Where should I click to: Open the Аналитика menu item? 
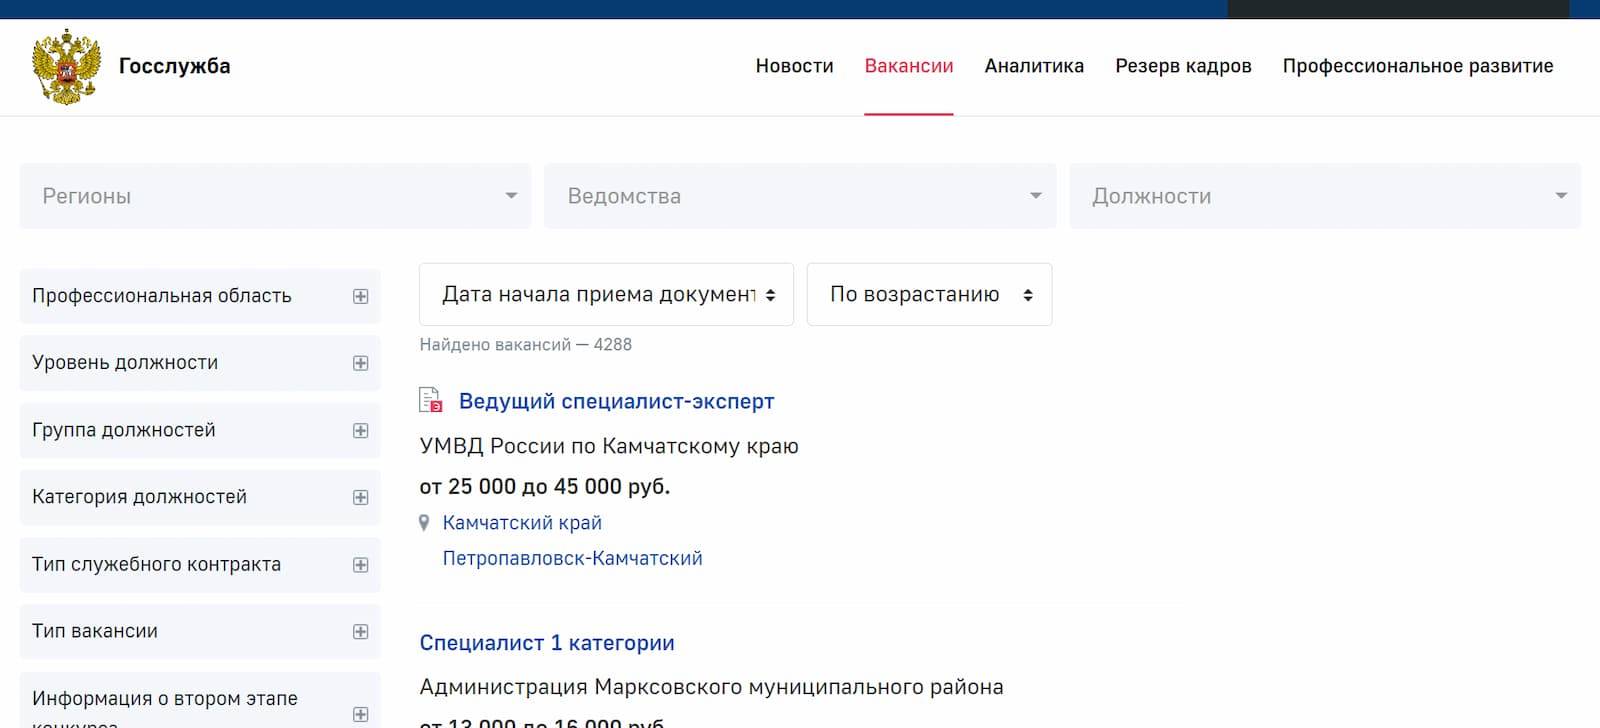1034,66
